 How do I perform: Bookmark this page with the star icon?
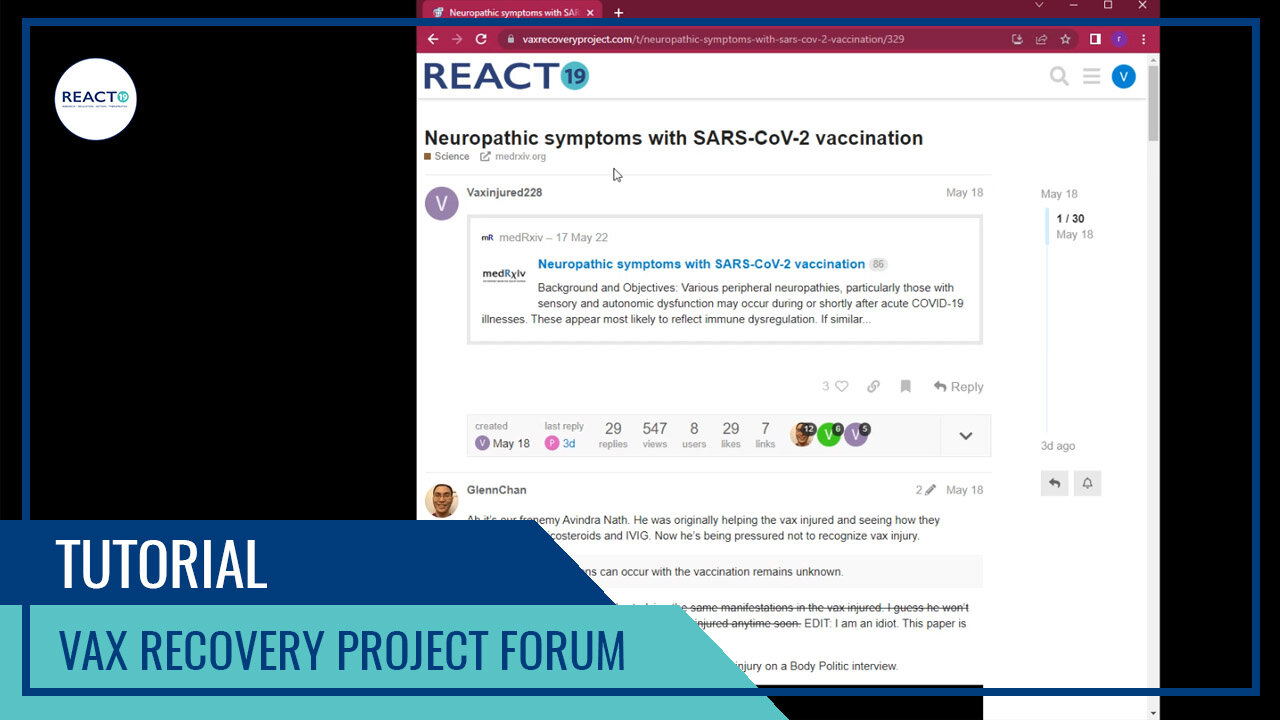(1066, 39)
